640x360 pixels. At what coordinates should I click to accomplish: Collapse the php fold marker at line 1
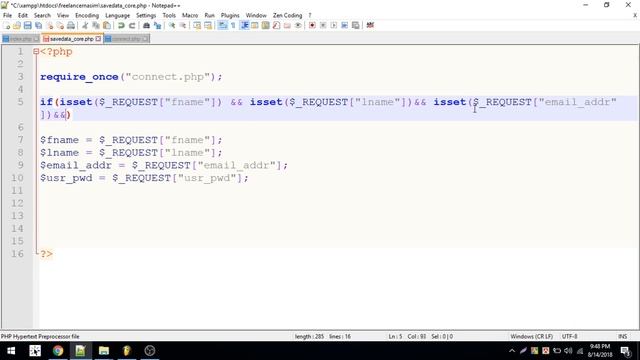click(36, 51)
